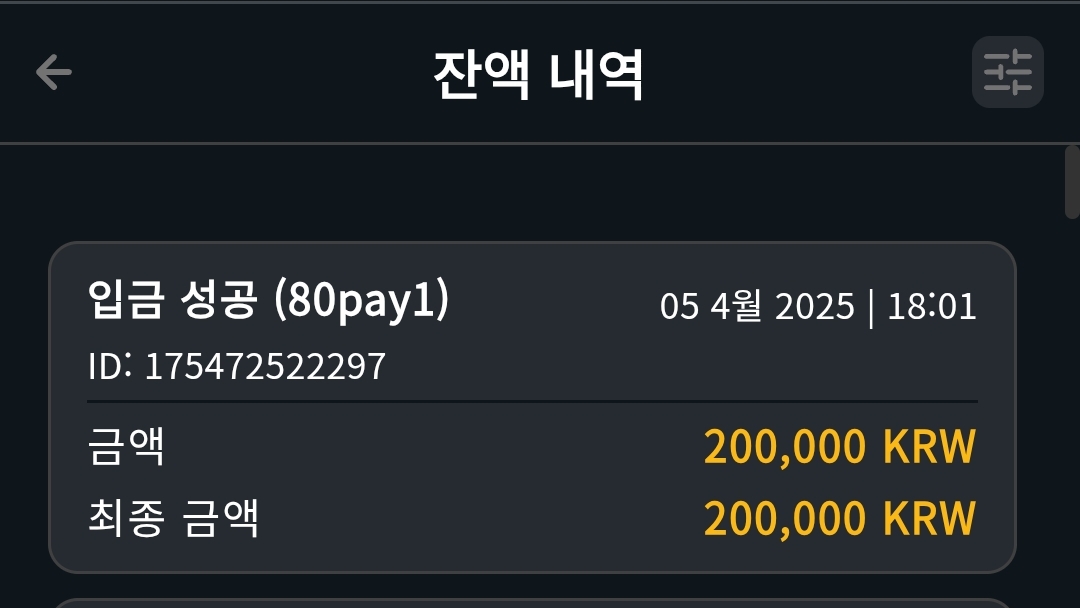
Task: Click the vertical scrollbar thumb
Action: (1072, 182)
